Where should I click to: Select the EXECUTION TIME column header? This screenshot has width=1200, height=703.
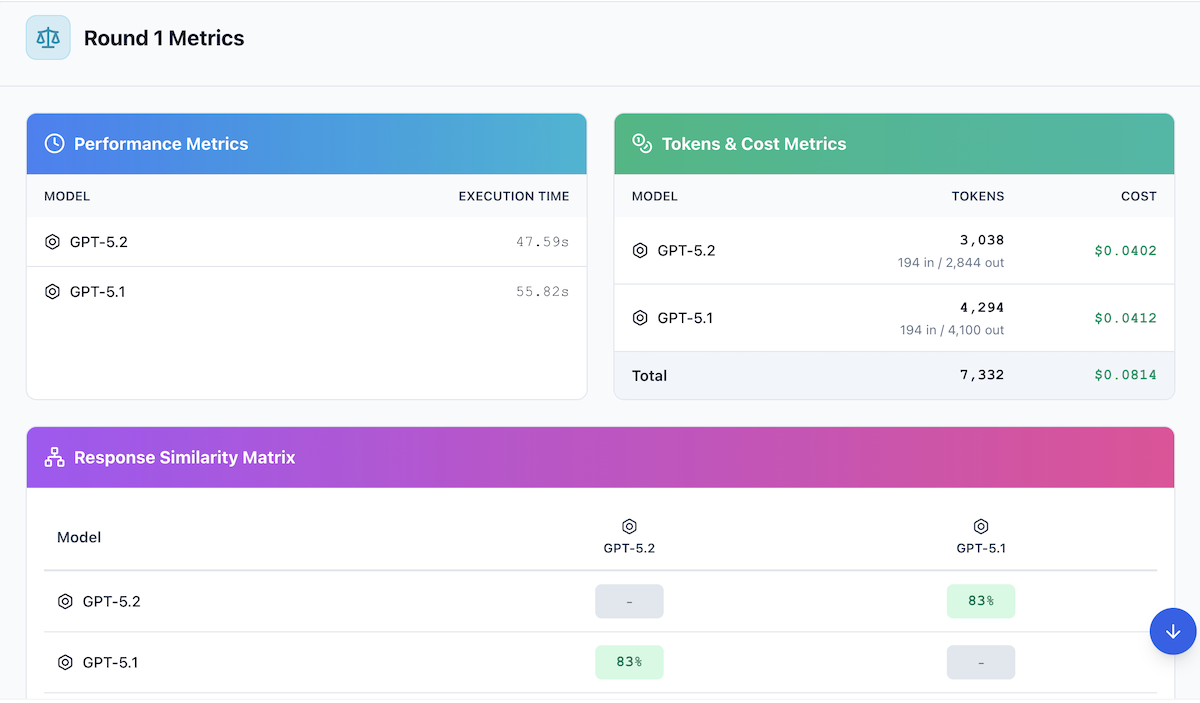(x=514, y=196)
